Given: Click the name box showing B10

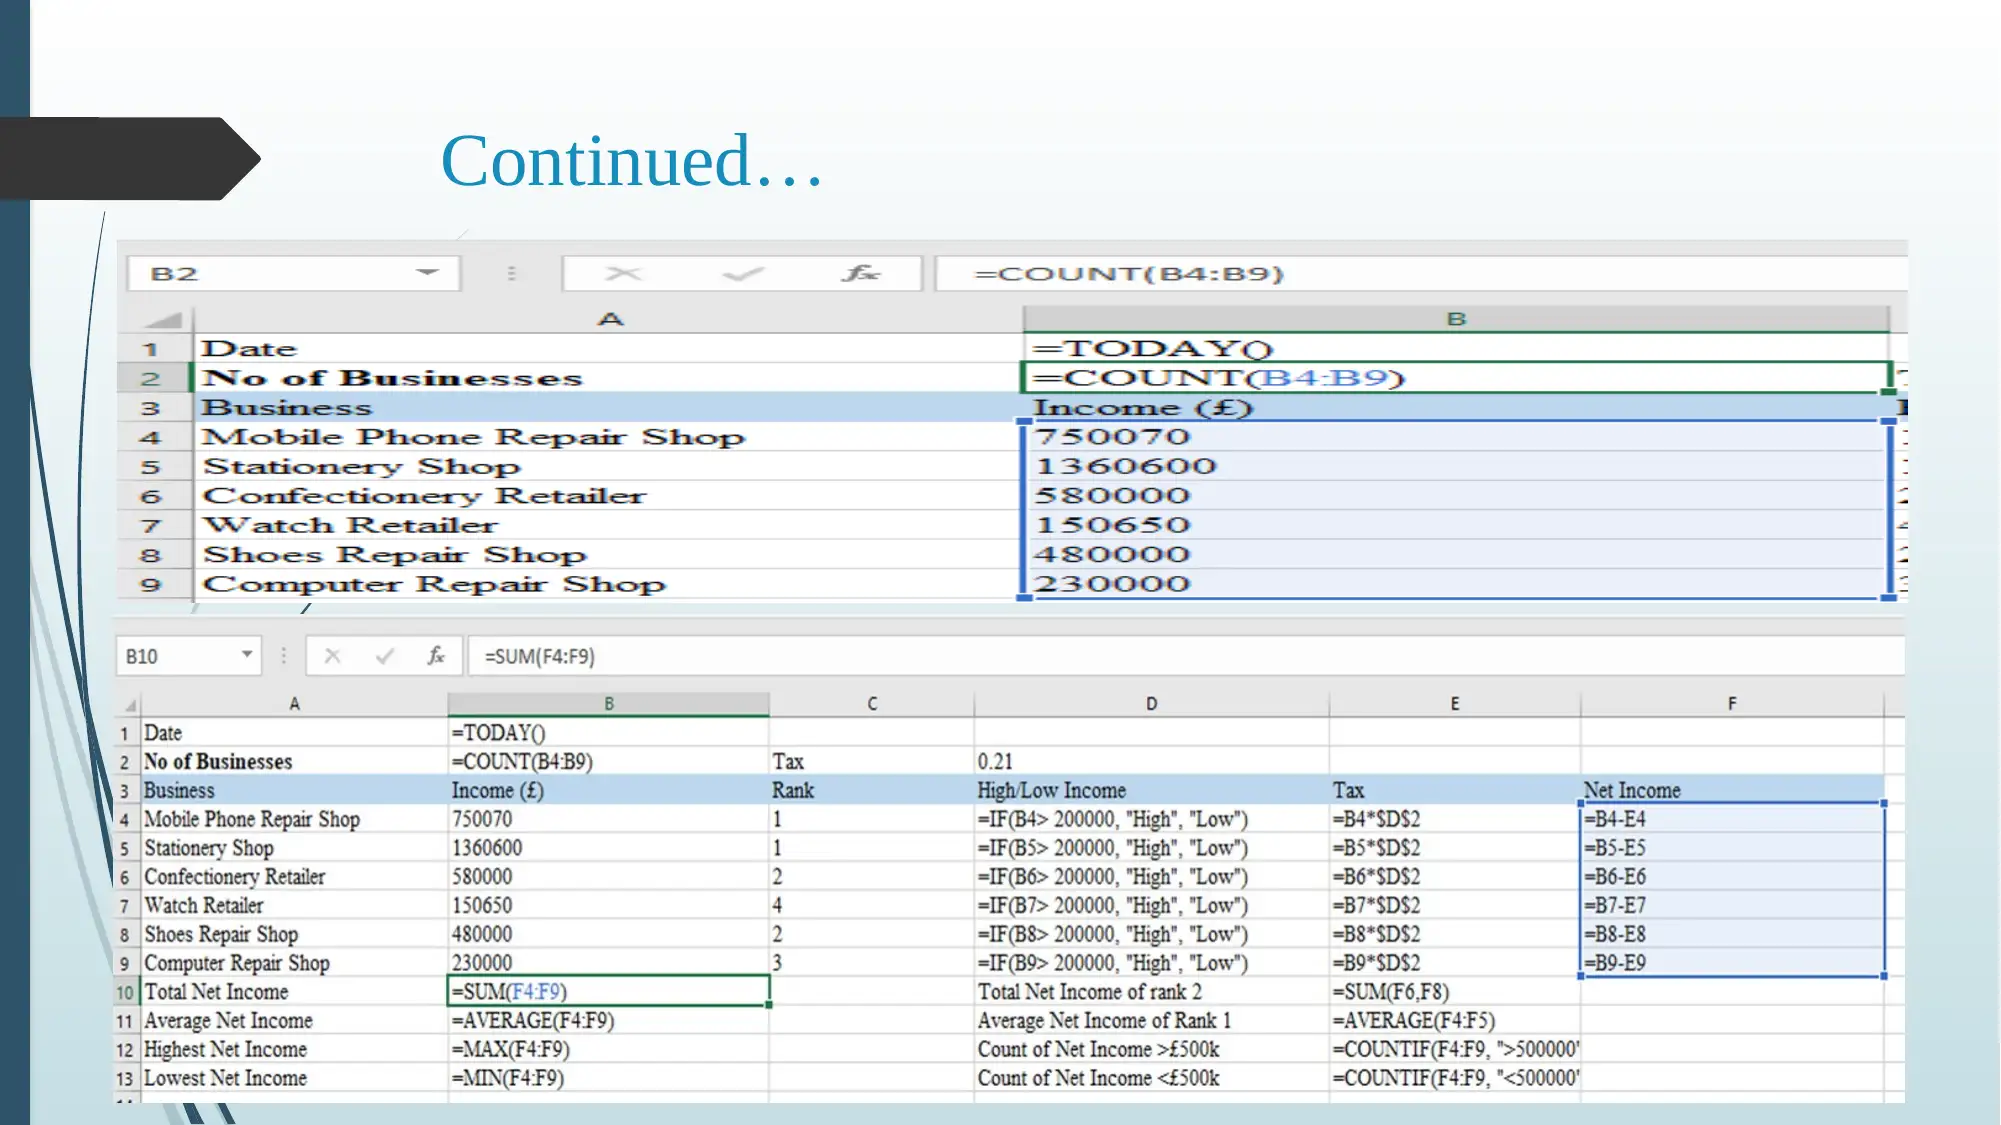Looking at the screenshot, I should (x=188, y=656).
